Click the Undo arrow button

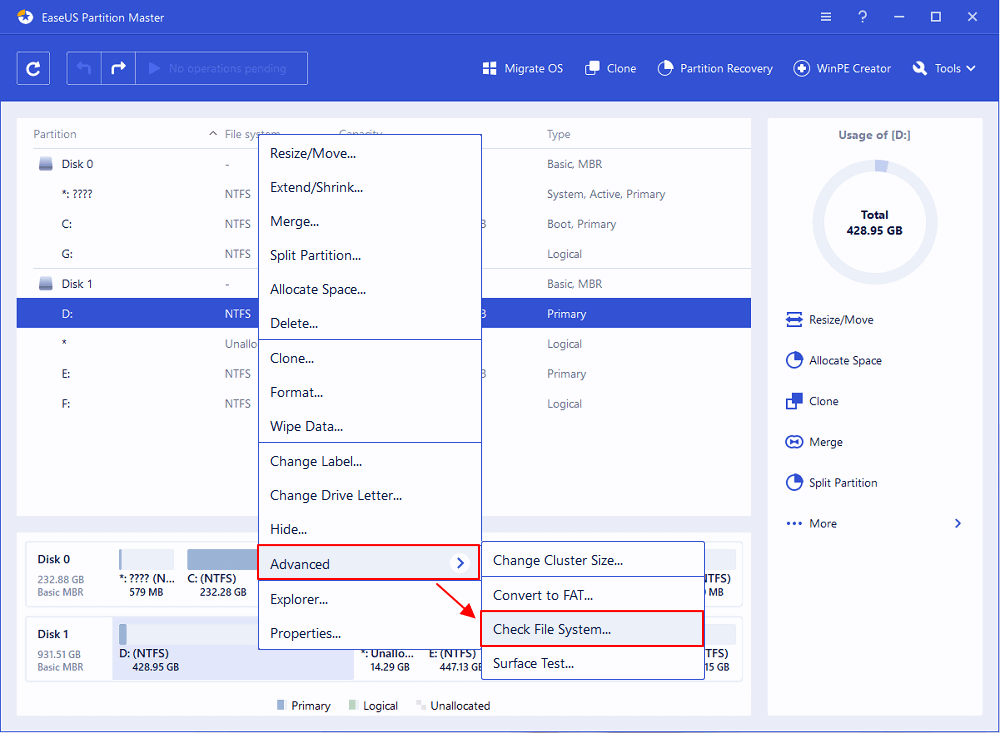click(84, 68)
